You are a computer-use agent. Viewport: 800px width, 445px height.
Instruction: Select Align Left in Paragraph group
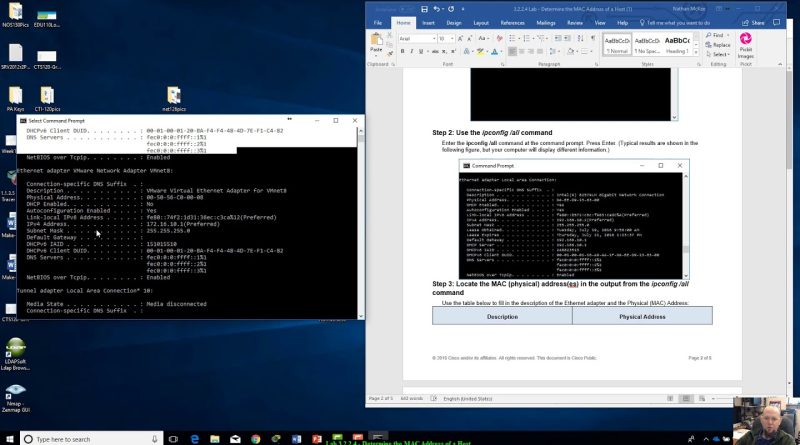point(512,52)
